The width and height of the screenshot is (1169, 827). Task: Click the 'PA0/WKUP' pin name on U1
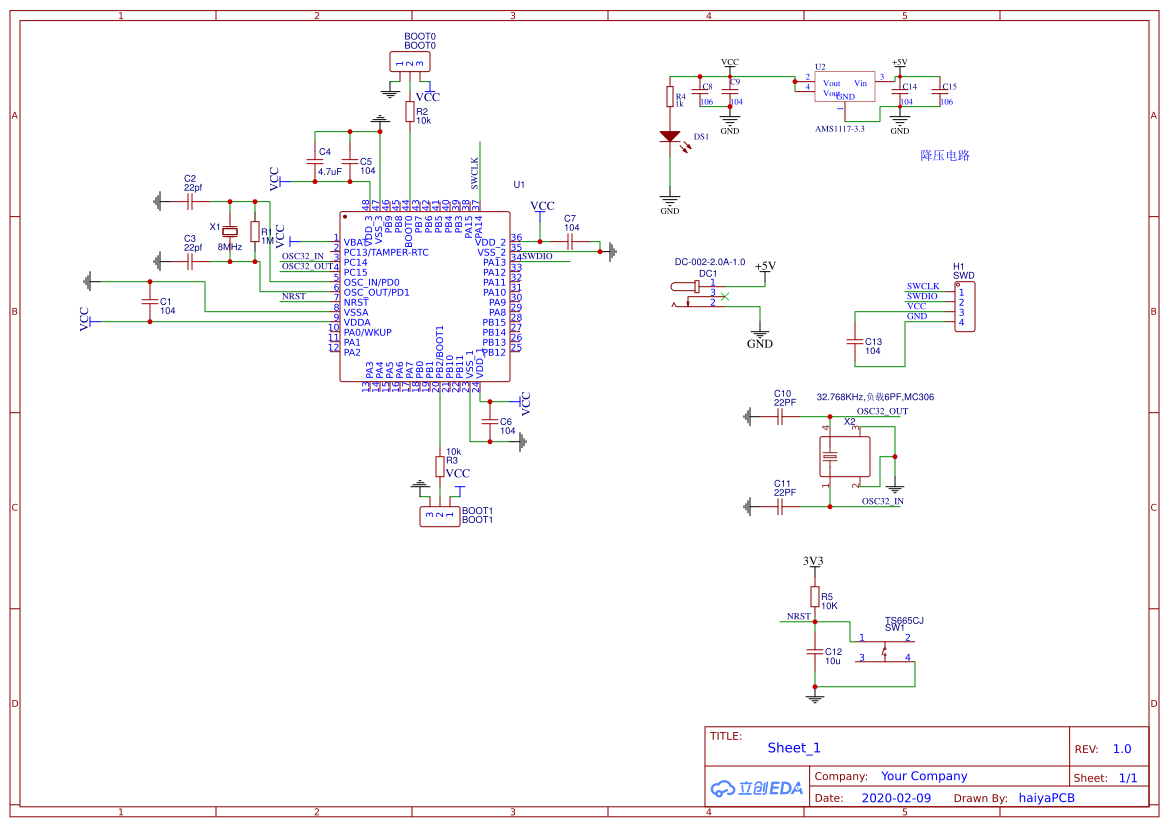point(368,333)
